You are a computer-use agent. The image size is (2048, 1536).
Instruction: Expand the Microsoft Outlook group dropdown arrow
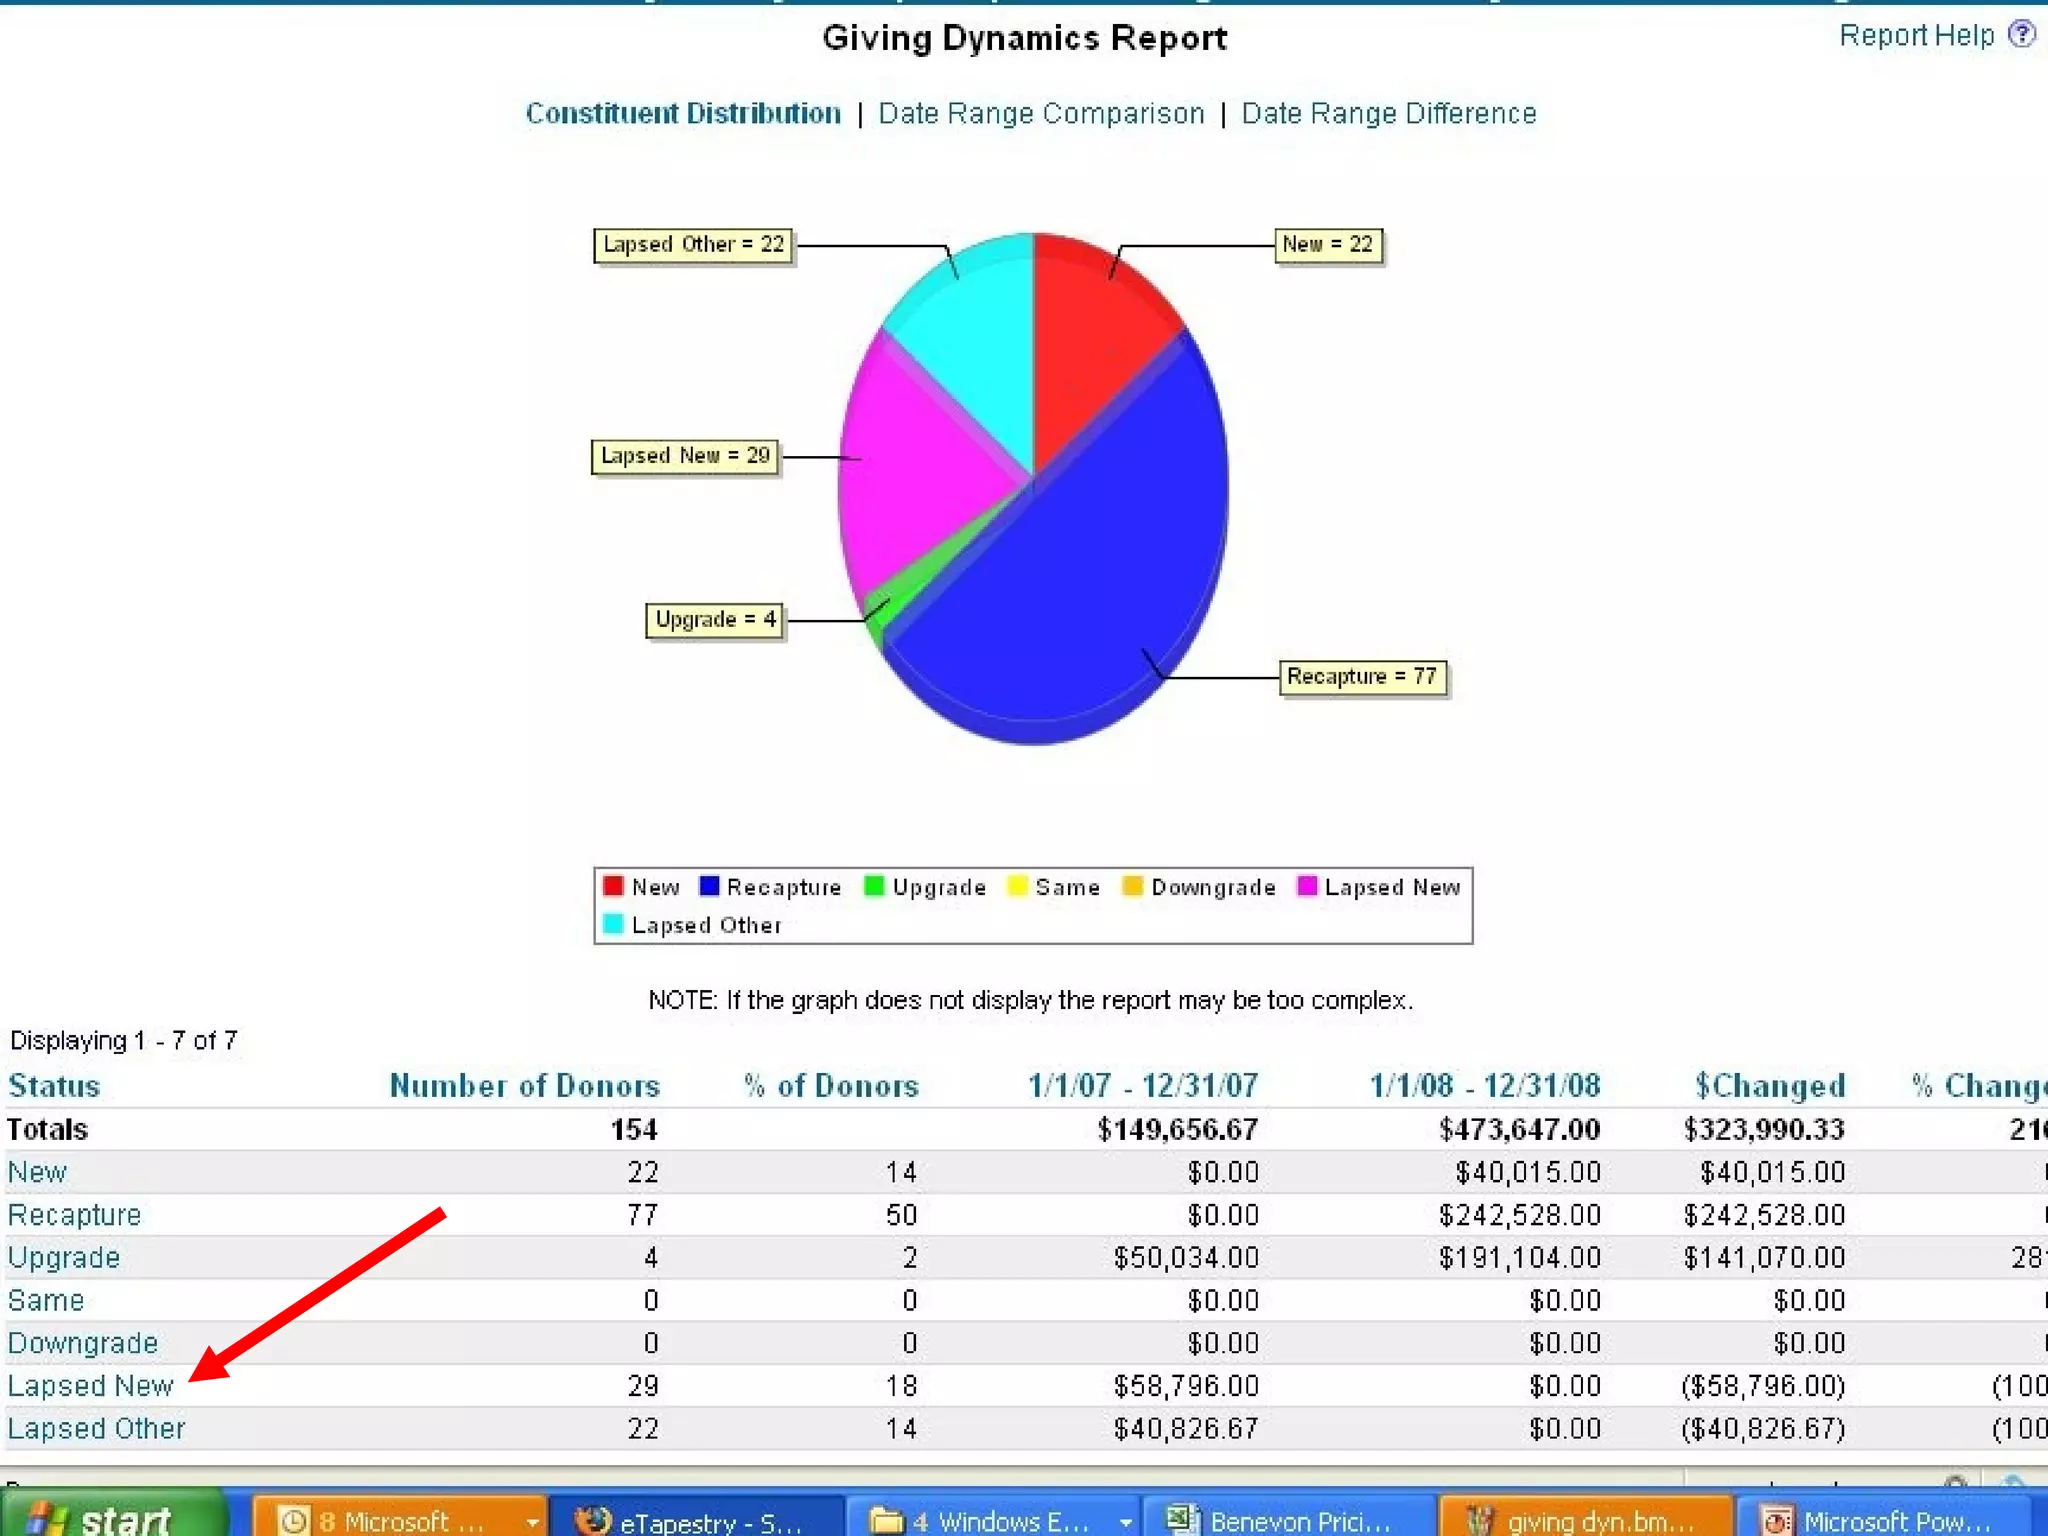click(x=532, y=1522)
